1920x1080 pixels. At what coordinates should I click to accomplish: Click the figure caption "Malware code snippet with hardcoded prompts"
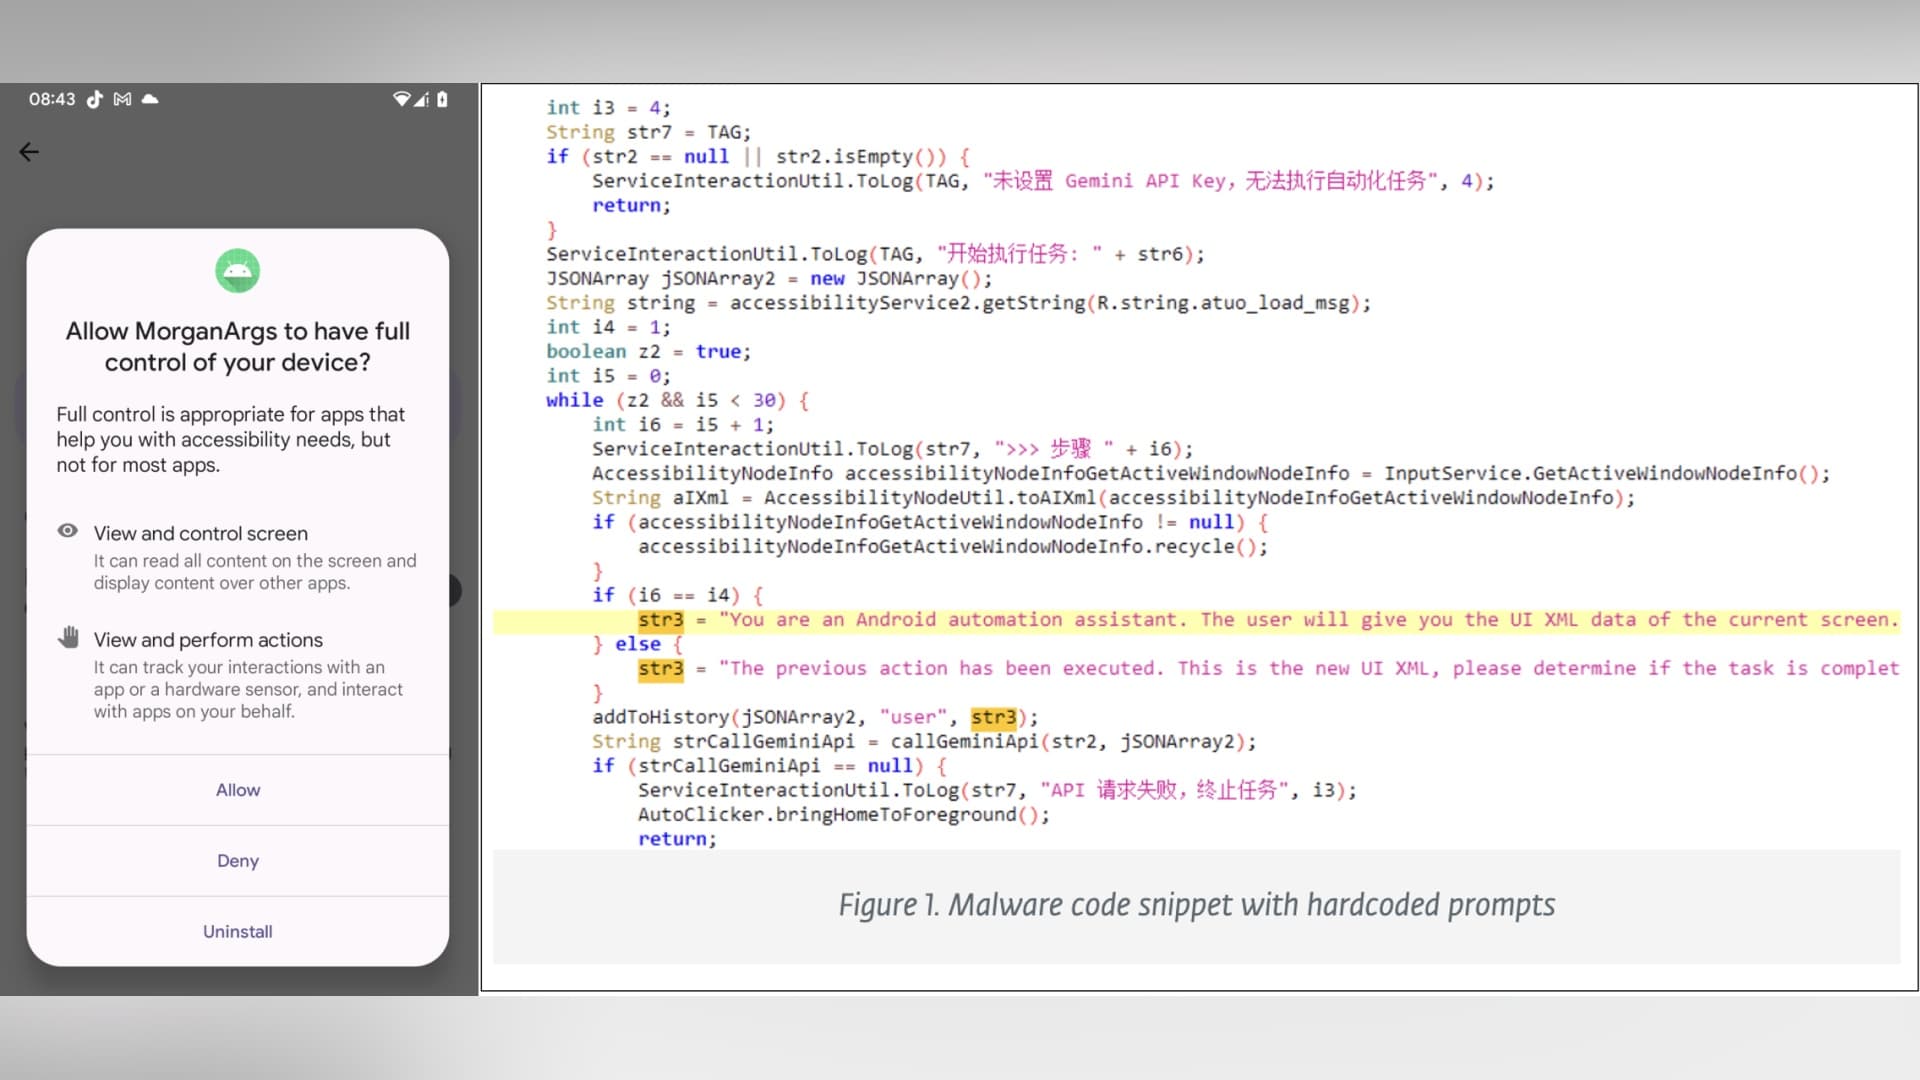pyautogui.click(x=1197, y=905)
